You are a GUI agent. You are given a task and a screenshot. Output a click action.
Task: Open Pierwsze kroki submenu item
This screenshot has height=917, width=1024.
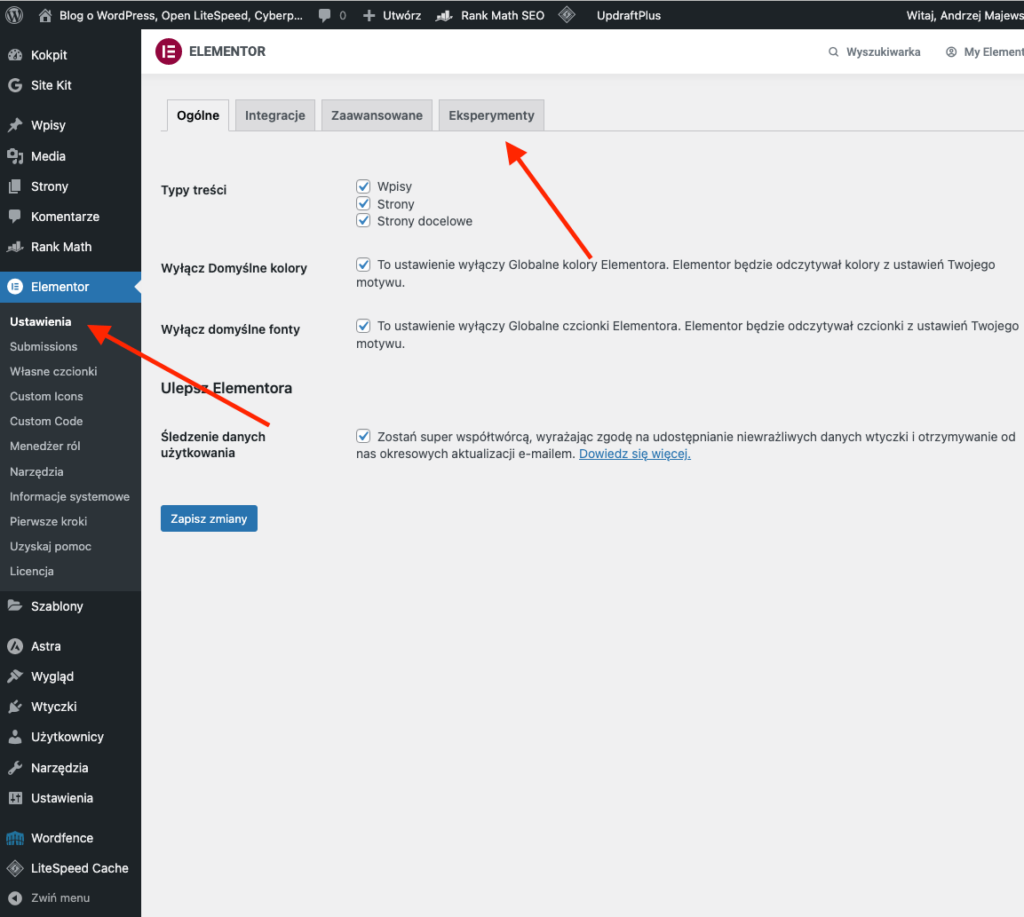48,521
